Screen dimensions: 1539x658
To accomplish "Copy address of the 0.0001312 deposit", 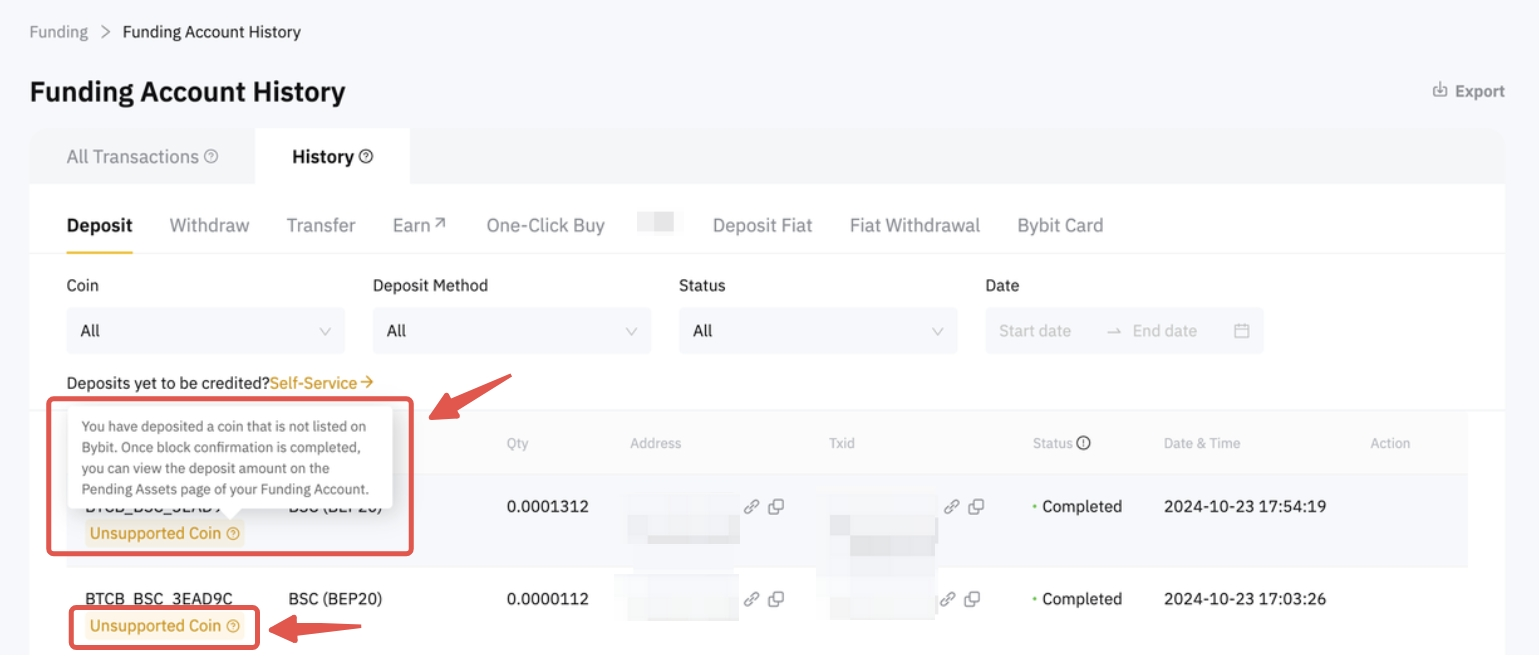I will [775, 507].
